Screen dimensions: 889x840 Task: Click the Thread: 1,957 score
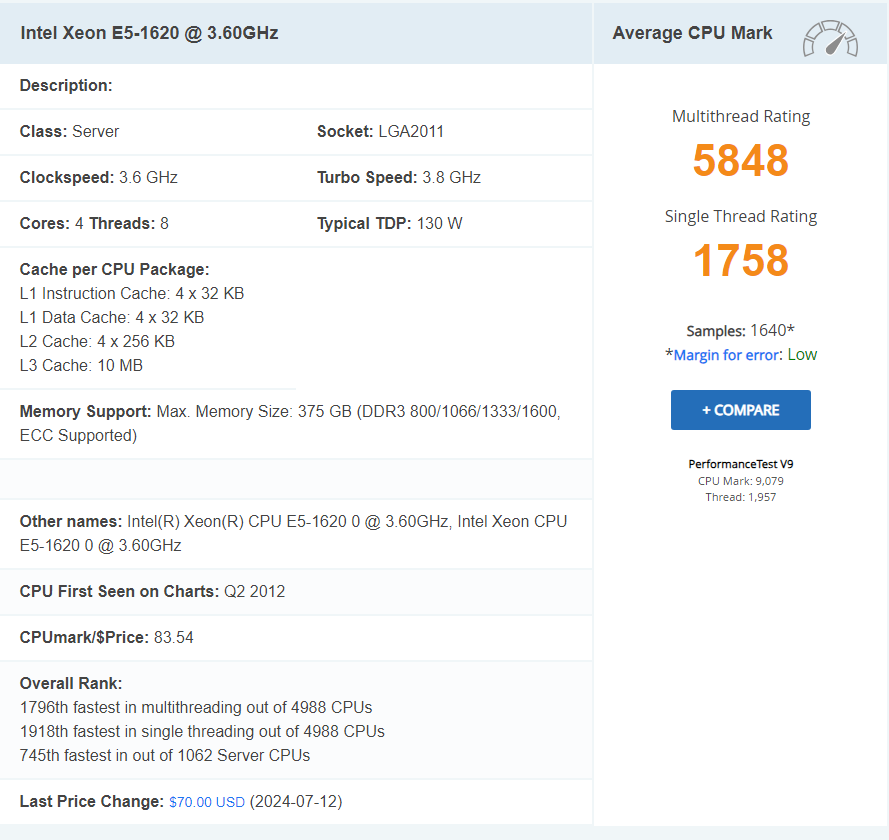click(740, 497)
